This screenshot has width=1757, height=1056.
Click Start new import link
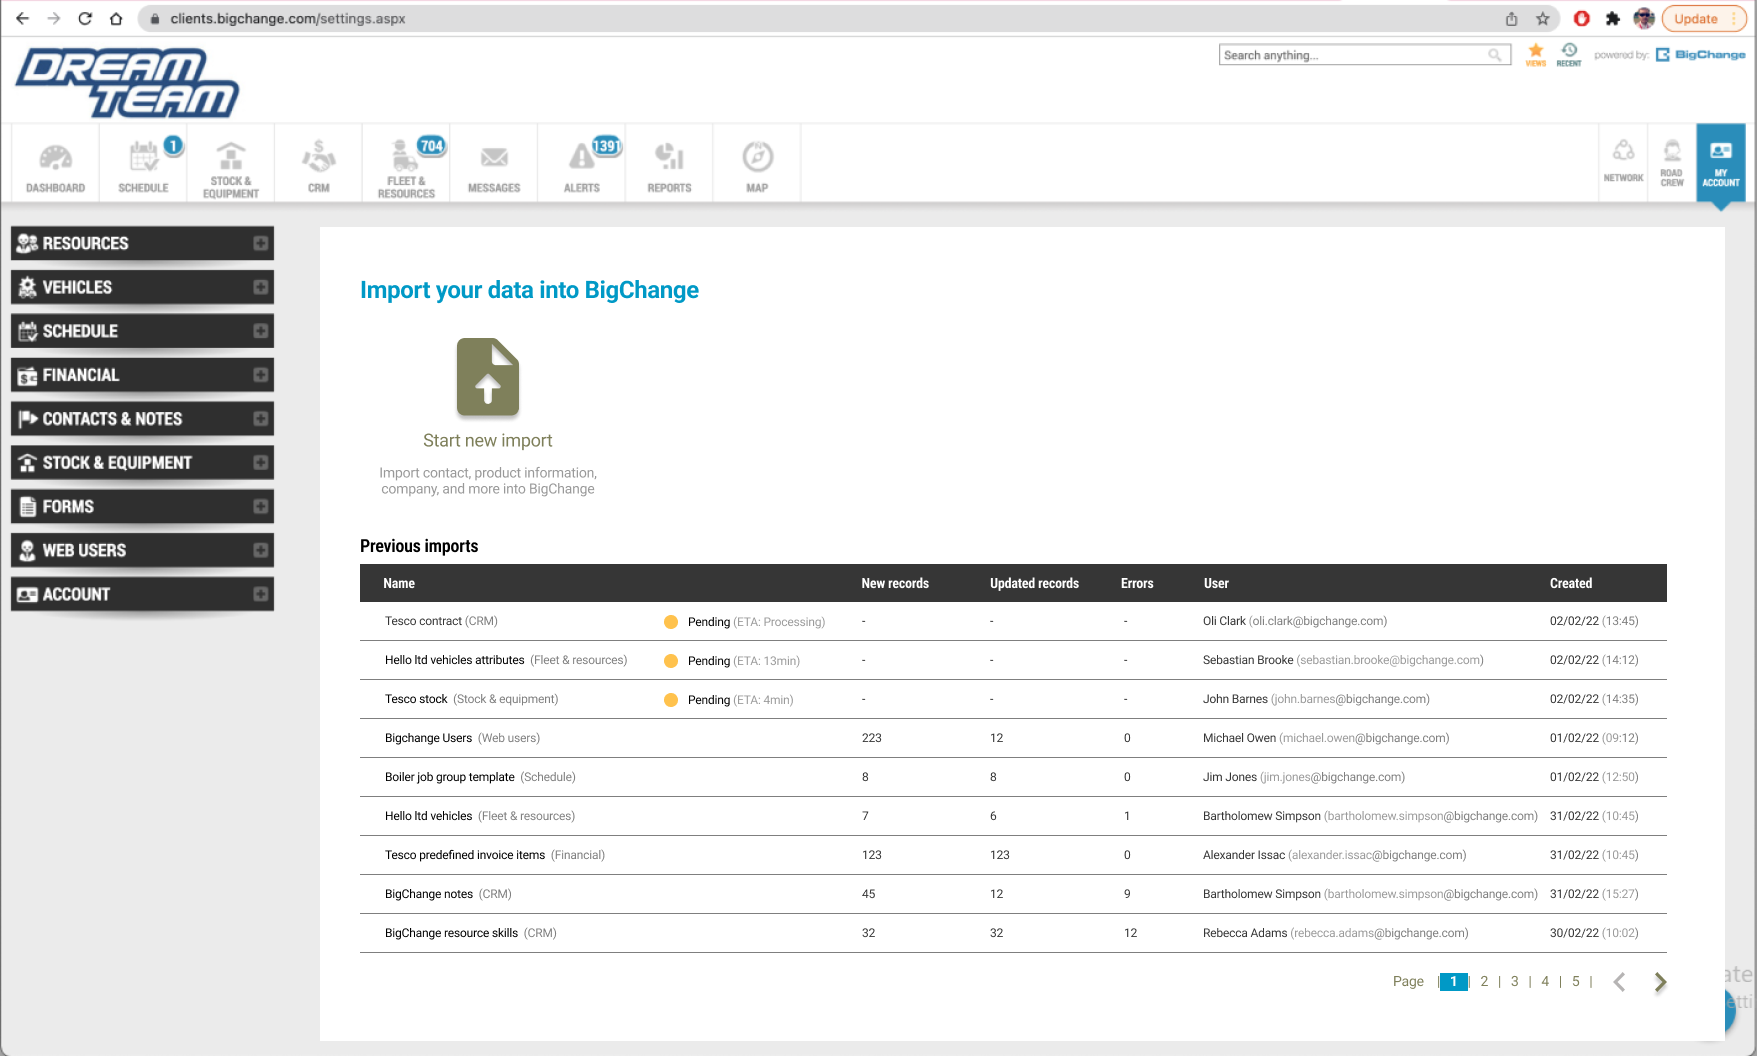pos(488,441)
